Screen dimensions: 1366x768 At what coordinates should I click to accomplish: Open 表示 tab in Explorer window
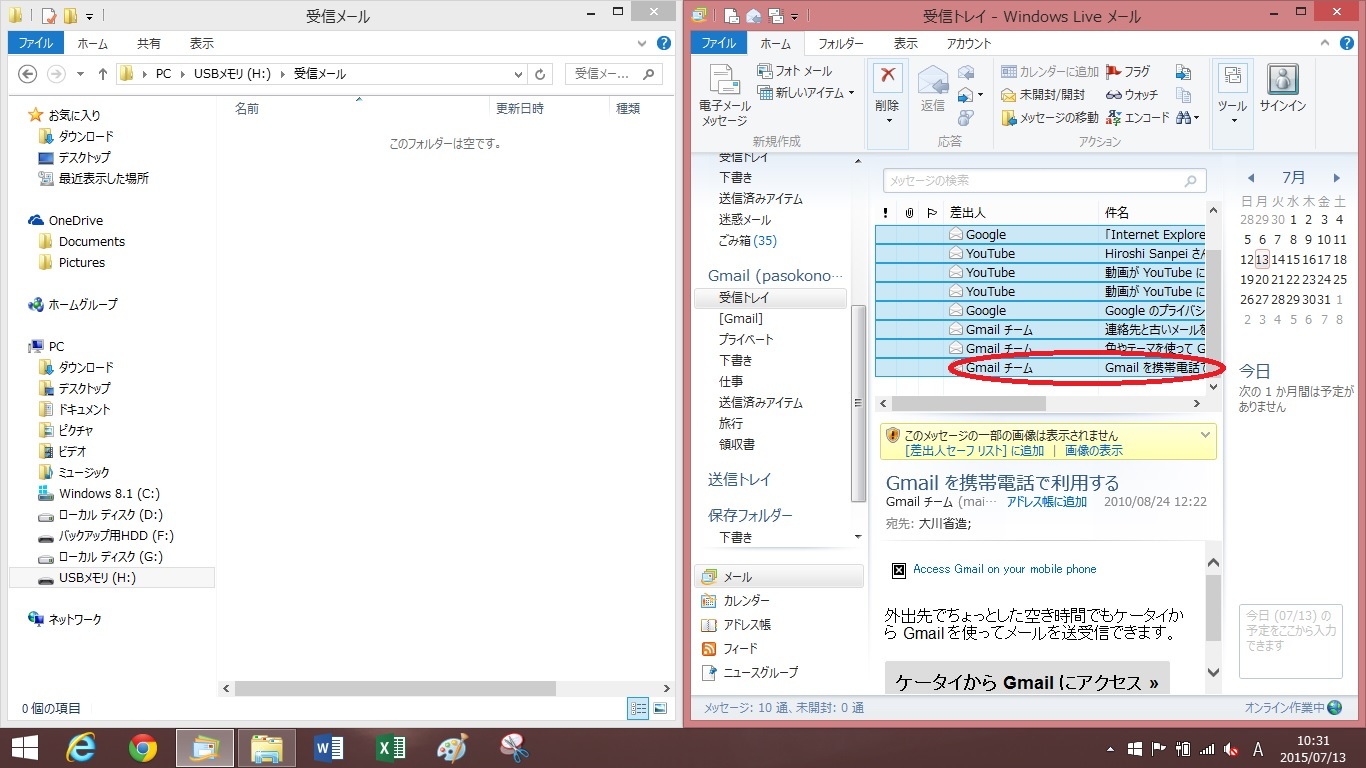tap(201, 43)
